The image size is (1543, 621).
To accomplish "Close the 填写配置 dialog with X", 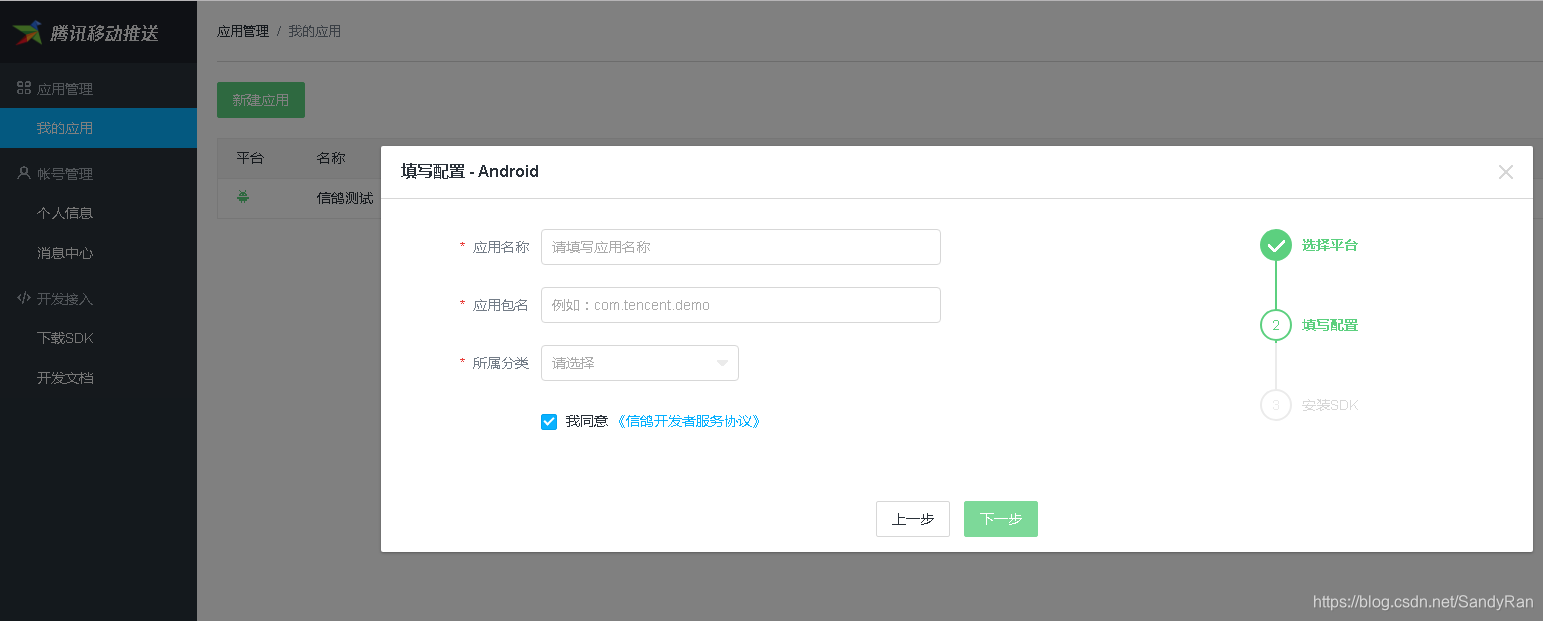I will tap(1506, 172).
